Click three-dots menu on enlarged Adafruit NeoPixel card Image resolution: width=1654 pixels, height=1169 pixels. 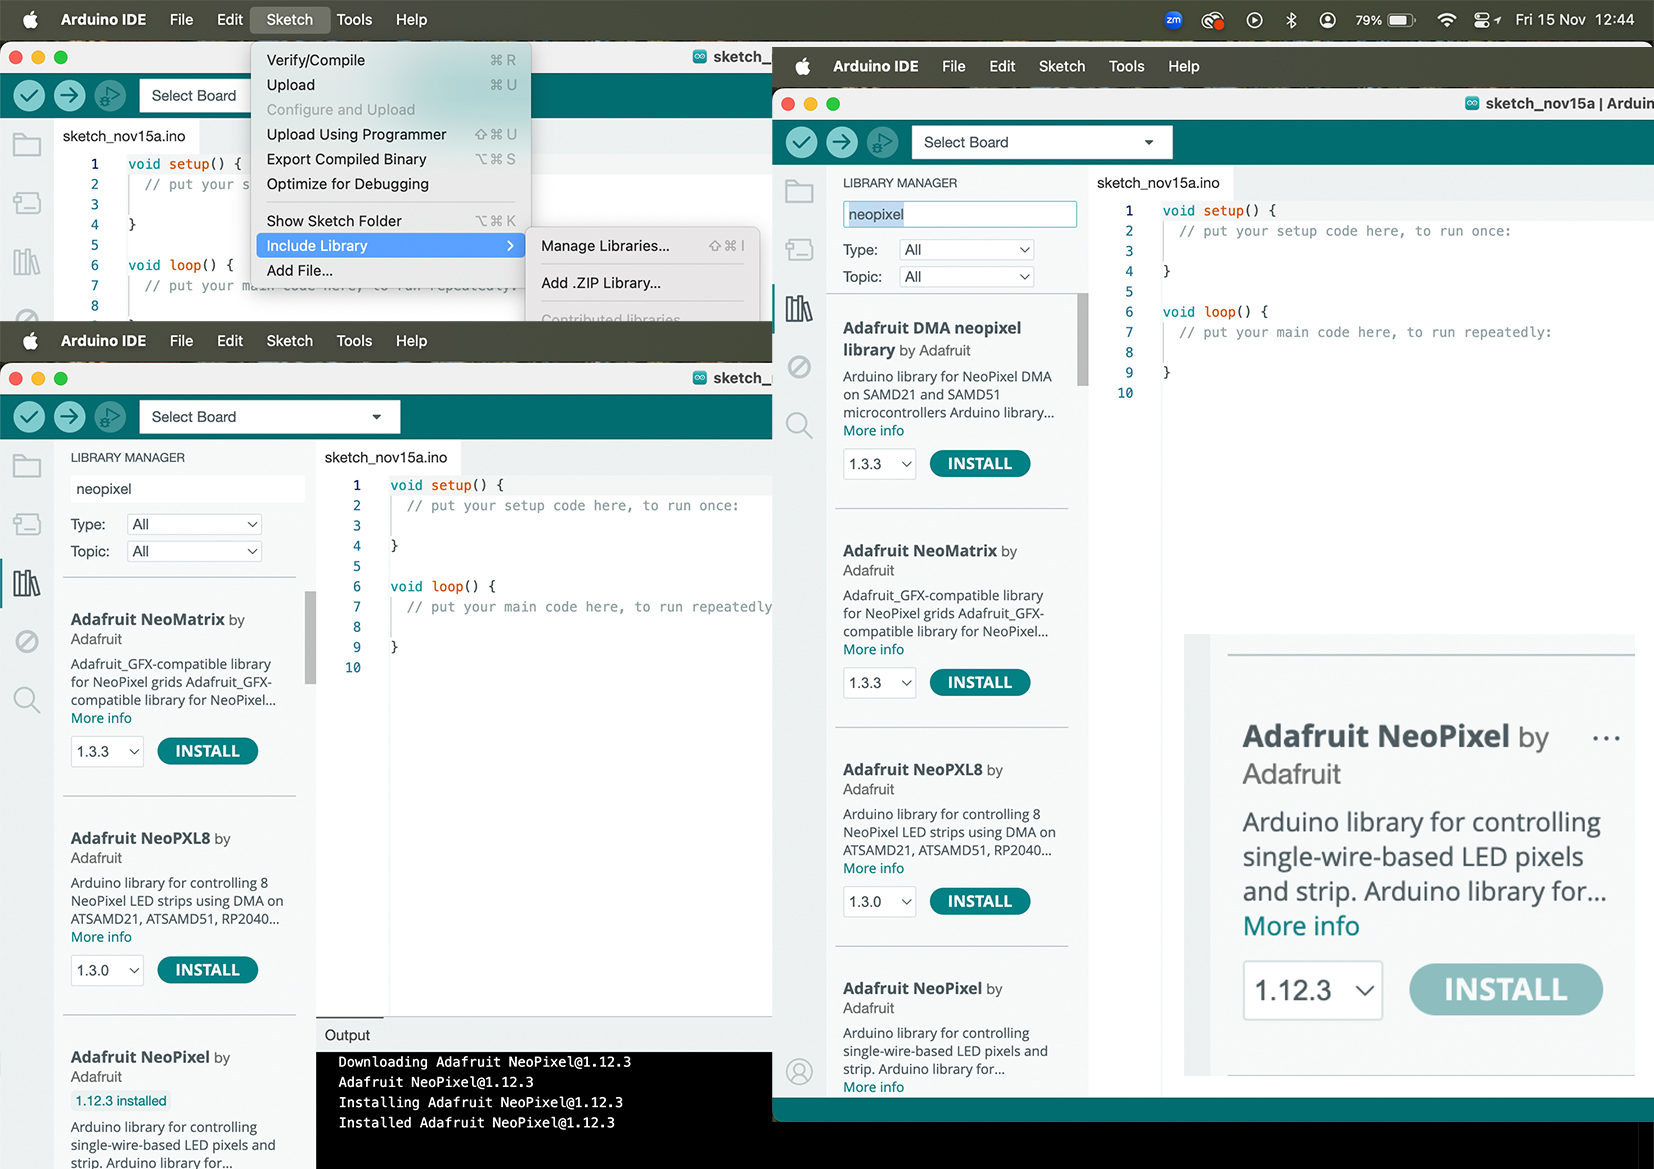[1606, 738]
